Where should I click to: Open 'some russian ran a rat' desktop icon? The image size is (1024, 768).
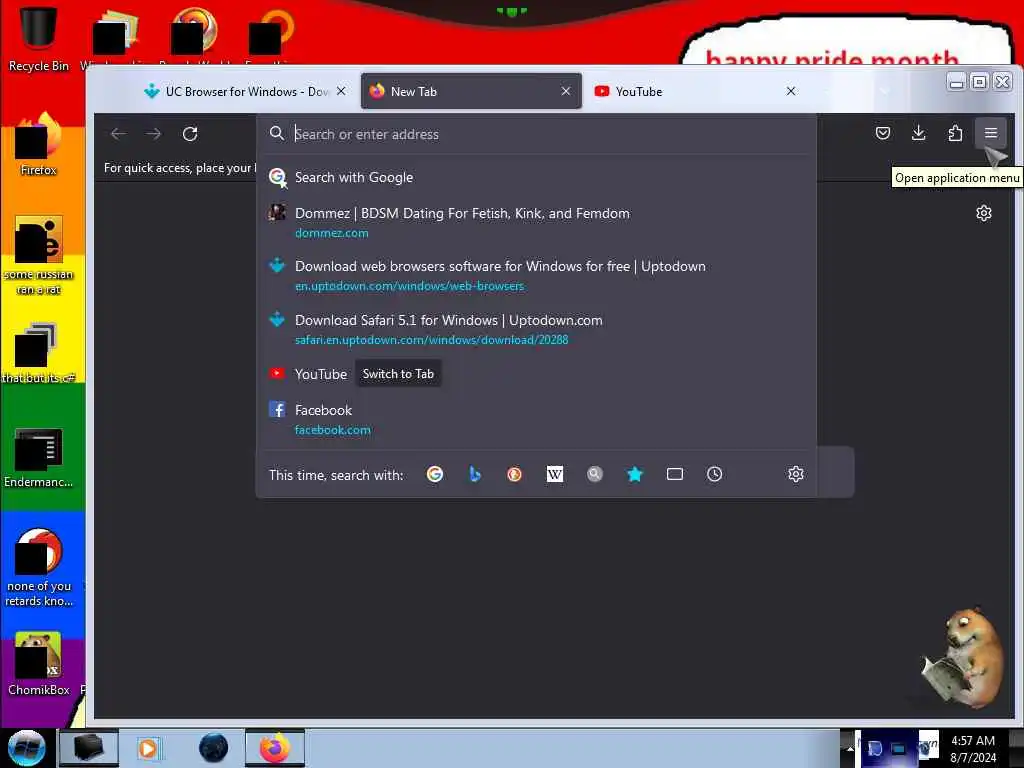pyautogui.click(x=39, y=255)
